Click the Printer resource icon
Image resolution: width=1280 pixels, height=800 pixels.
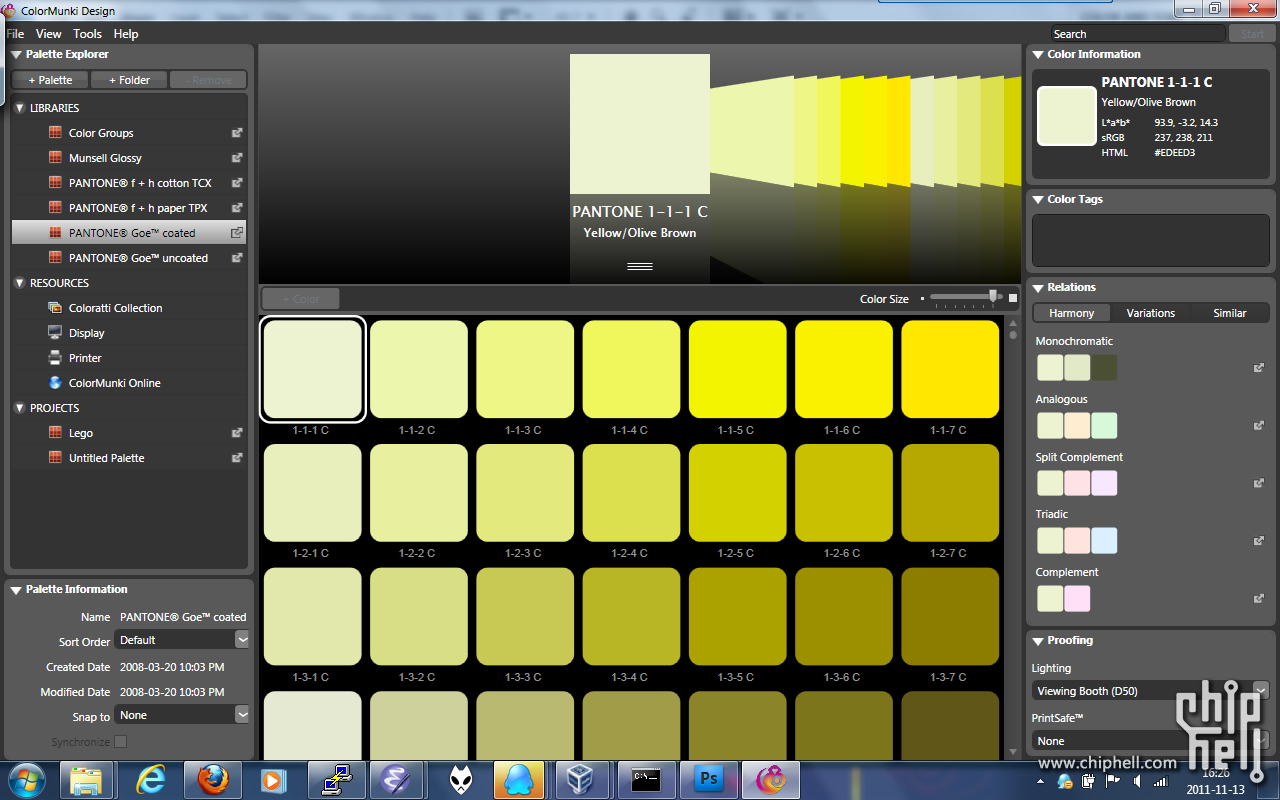(x=55, y=357)
